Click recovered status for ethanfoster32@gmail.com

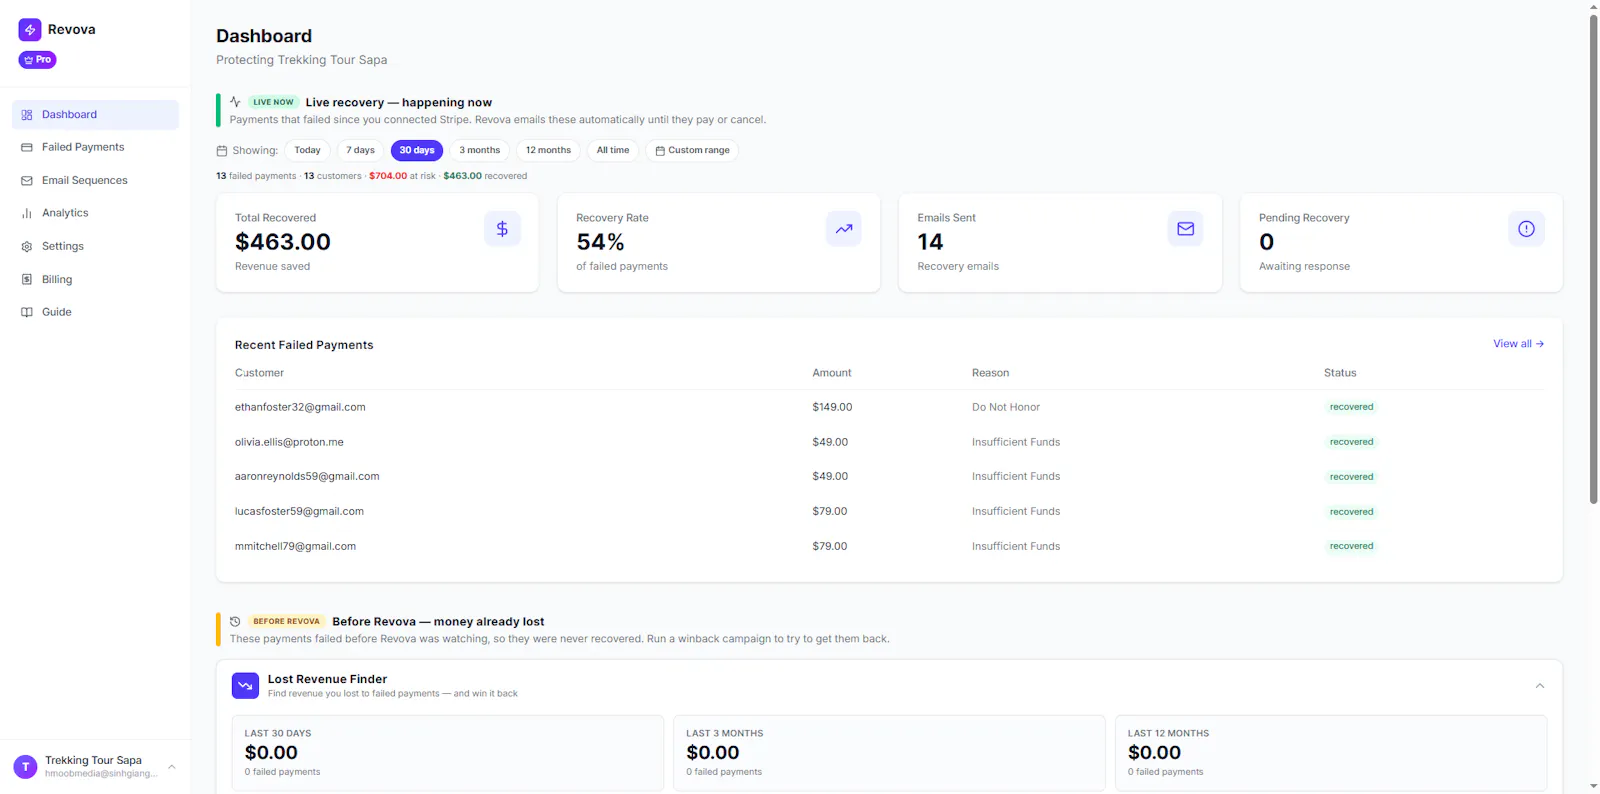[1351, 407]
